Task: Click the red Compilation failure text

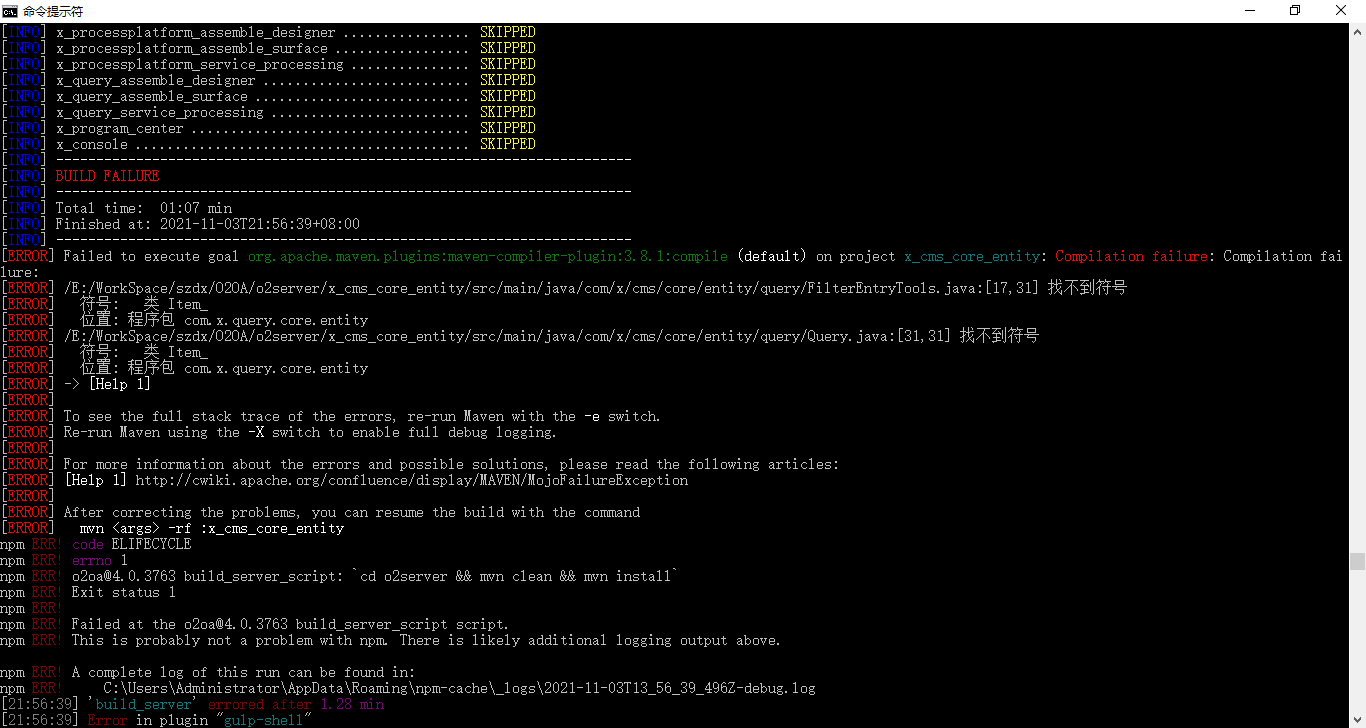Action: point(1132,256)
